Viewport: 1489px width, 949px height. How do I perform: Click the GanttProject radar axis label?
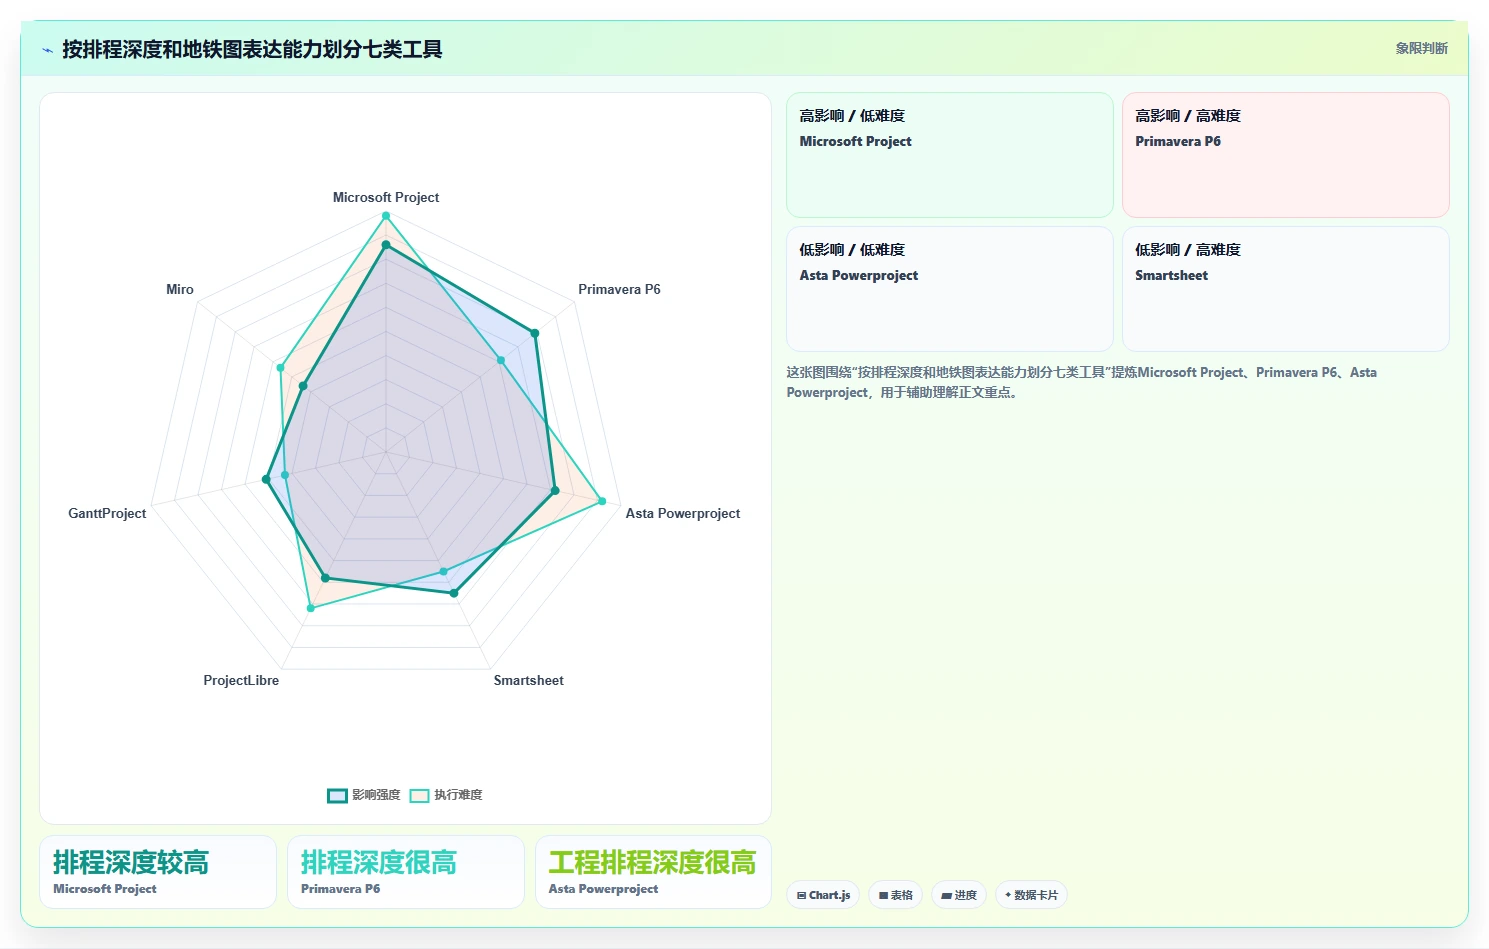click(x=107, y=513)
